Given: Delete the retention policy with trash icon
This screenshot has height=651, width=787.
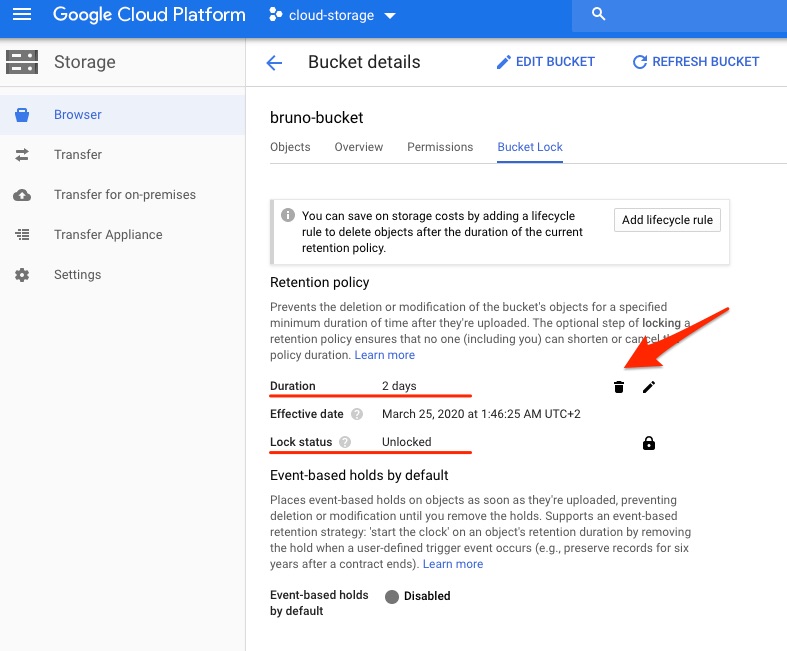Looking at the screenshot, I should click(619, 387).
